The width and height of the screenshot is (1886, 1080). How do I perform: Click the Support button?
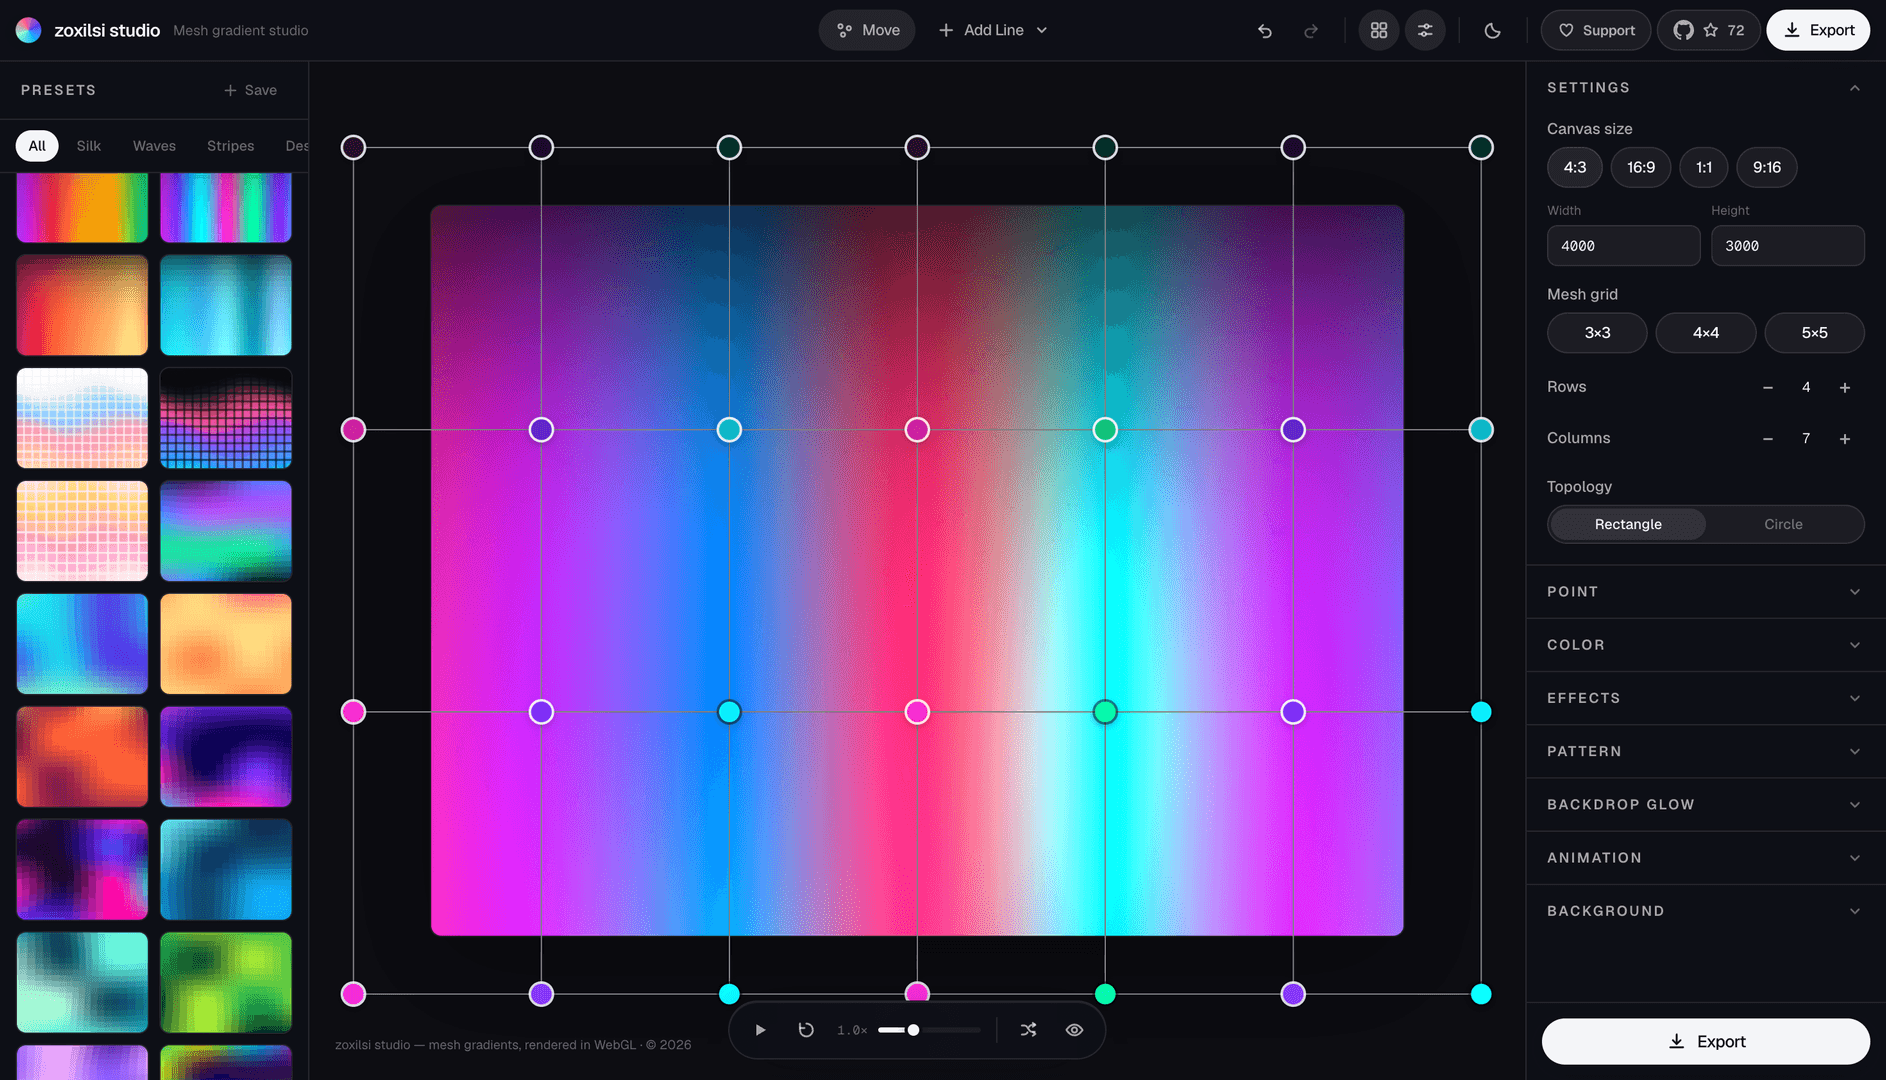[x=1596, y=31]
